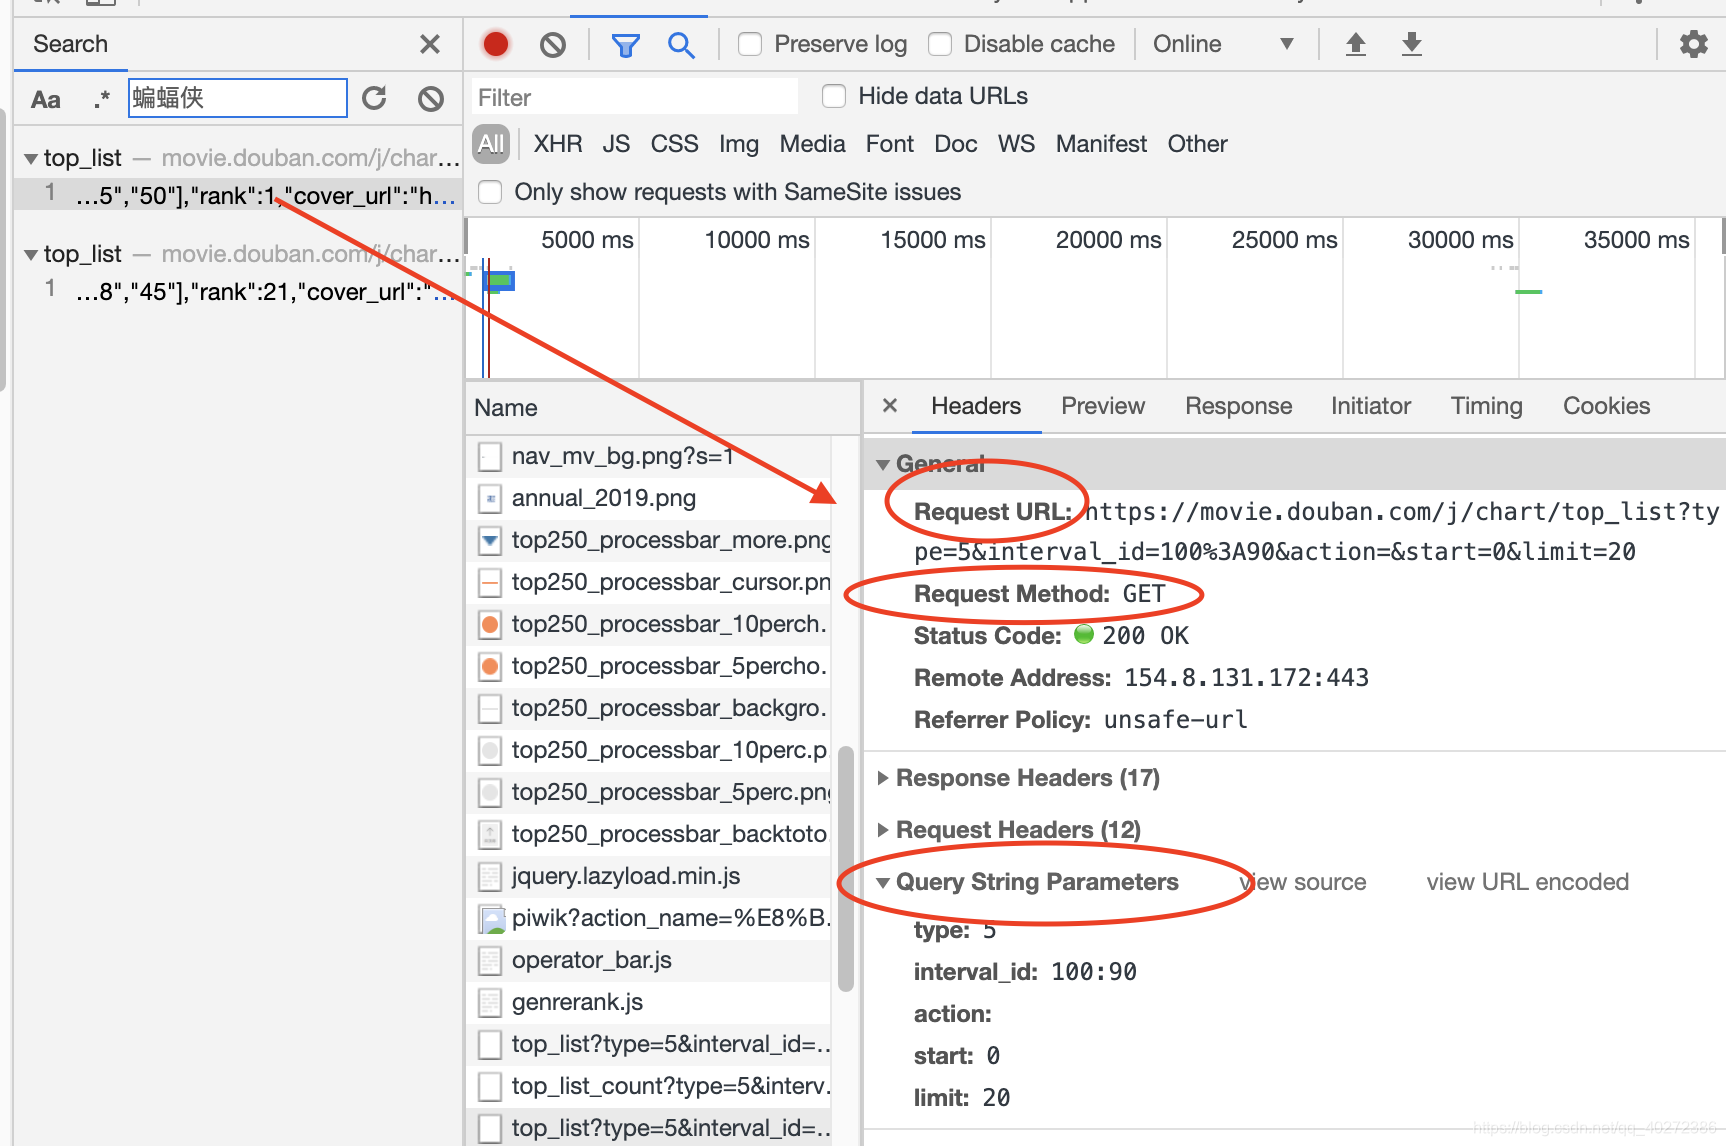Filter requests by XHR
Viewport: 1726px width, 1146px height.
click(558, 144)
